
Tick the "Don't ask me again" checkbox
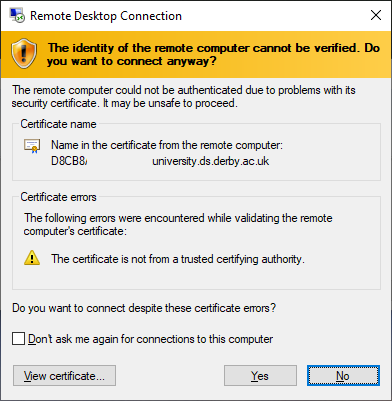point(18,339)
